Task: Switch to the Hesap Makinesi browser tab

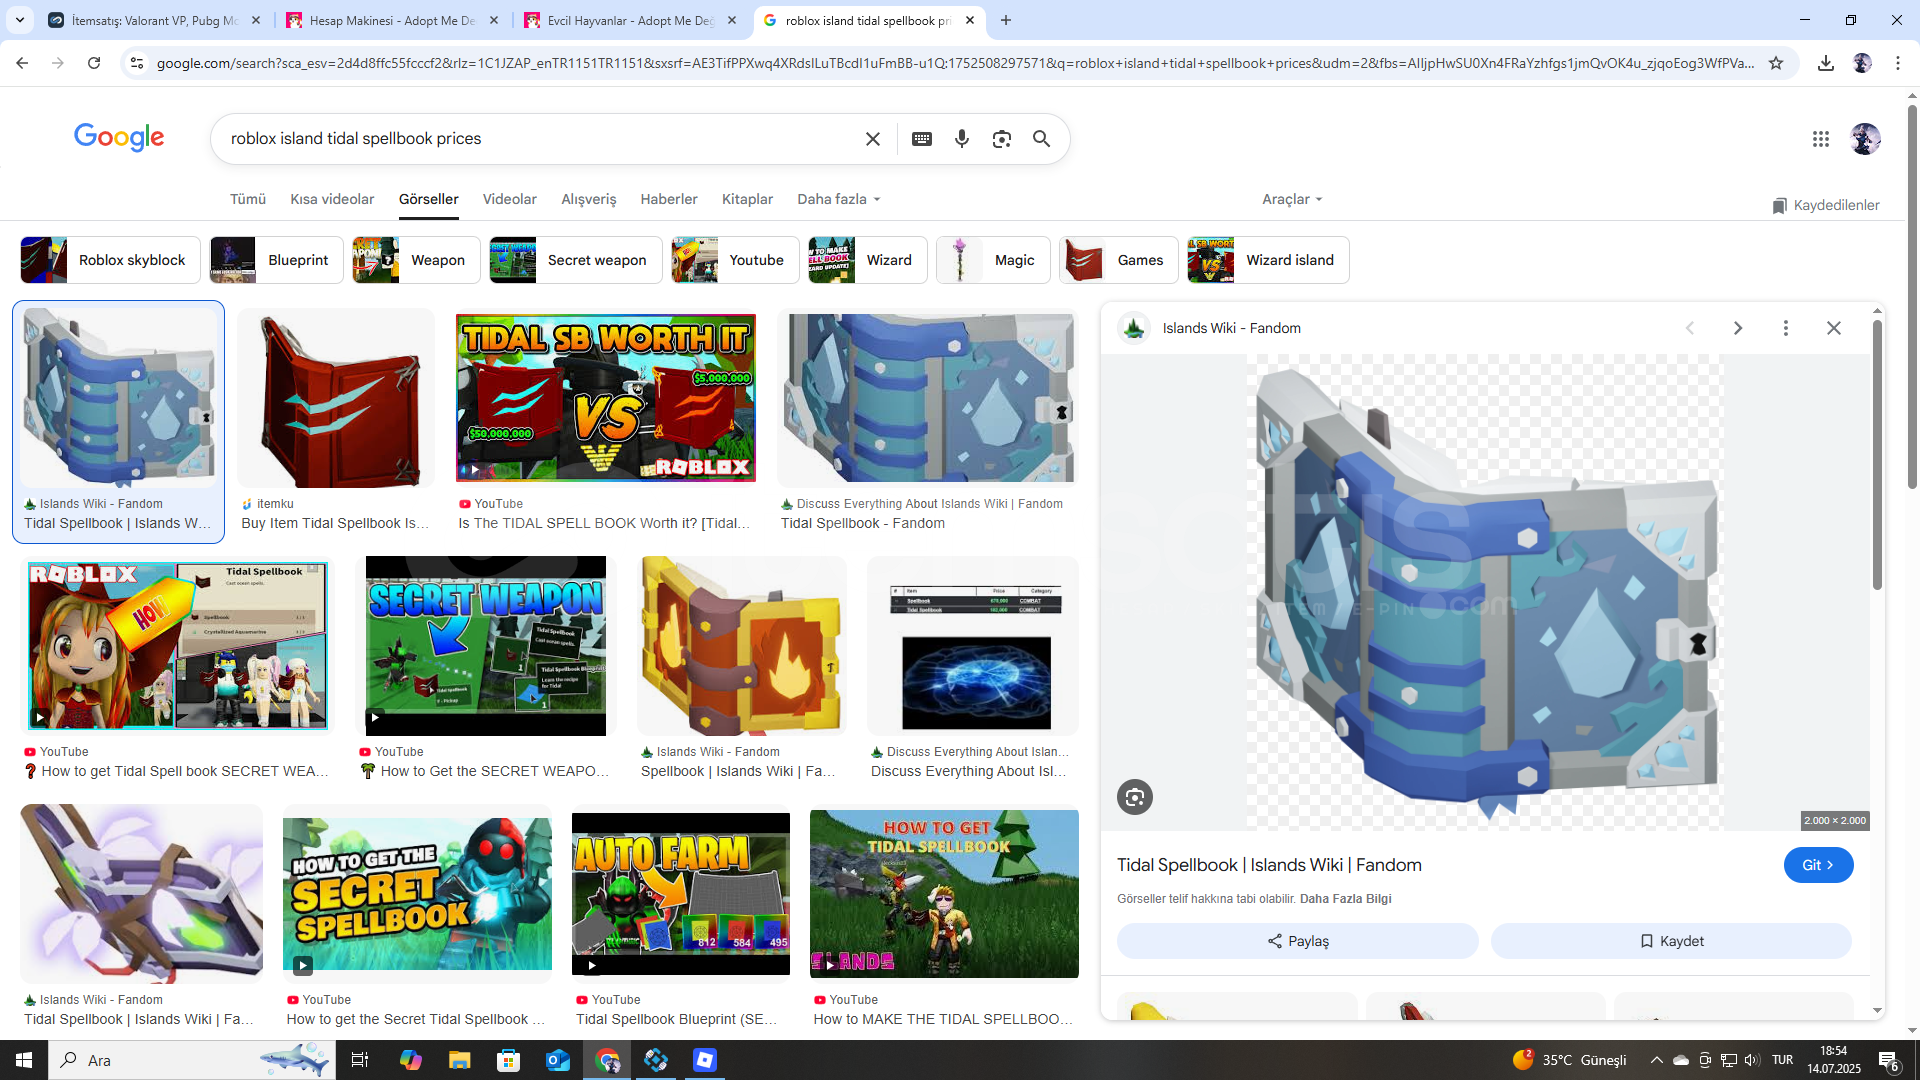Action: coord(392,20)
